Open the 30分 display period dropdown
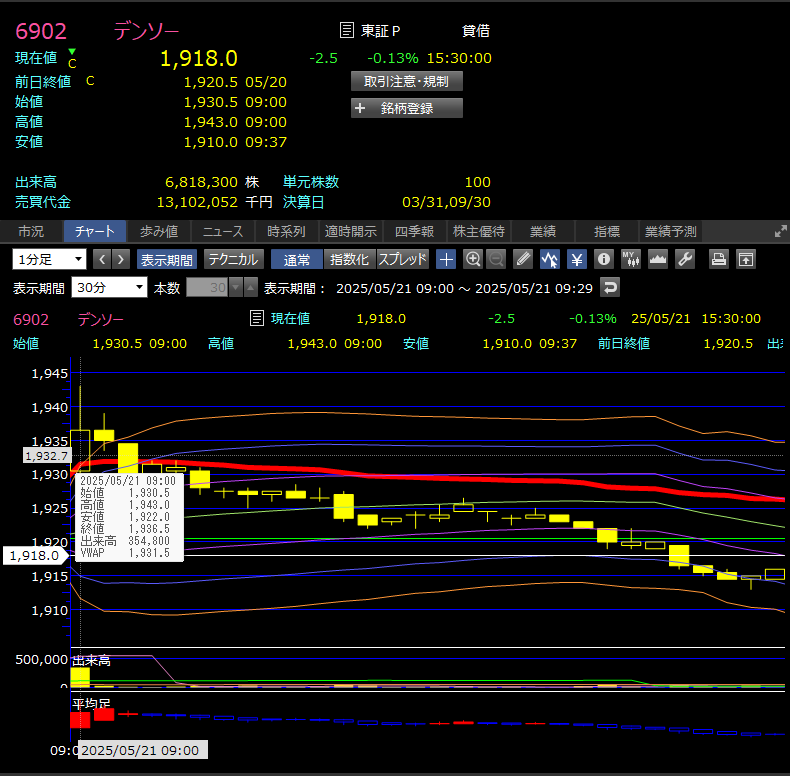The image size is (790, 776). coord(109,288)
